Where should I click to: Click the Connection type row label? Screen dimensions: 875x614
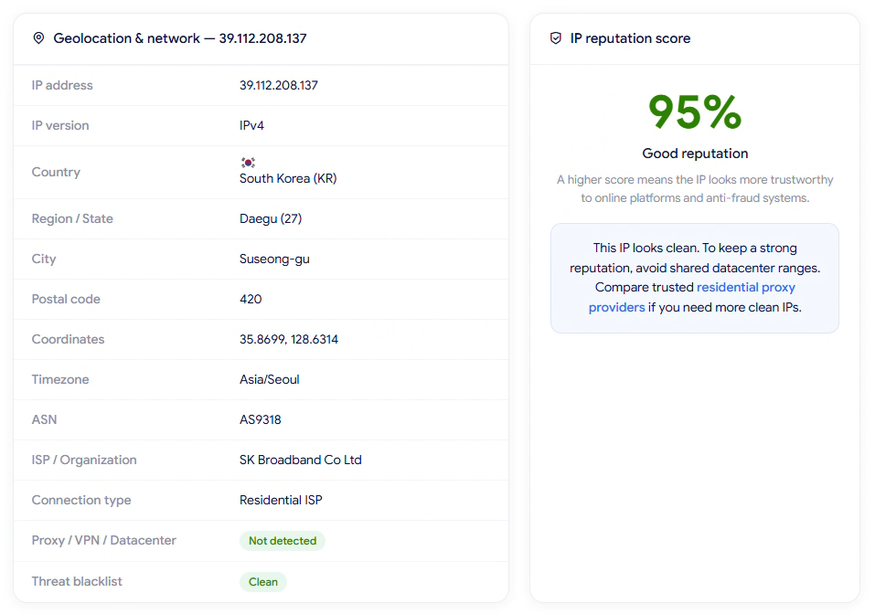pos(81,500)
